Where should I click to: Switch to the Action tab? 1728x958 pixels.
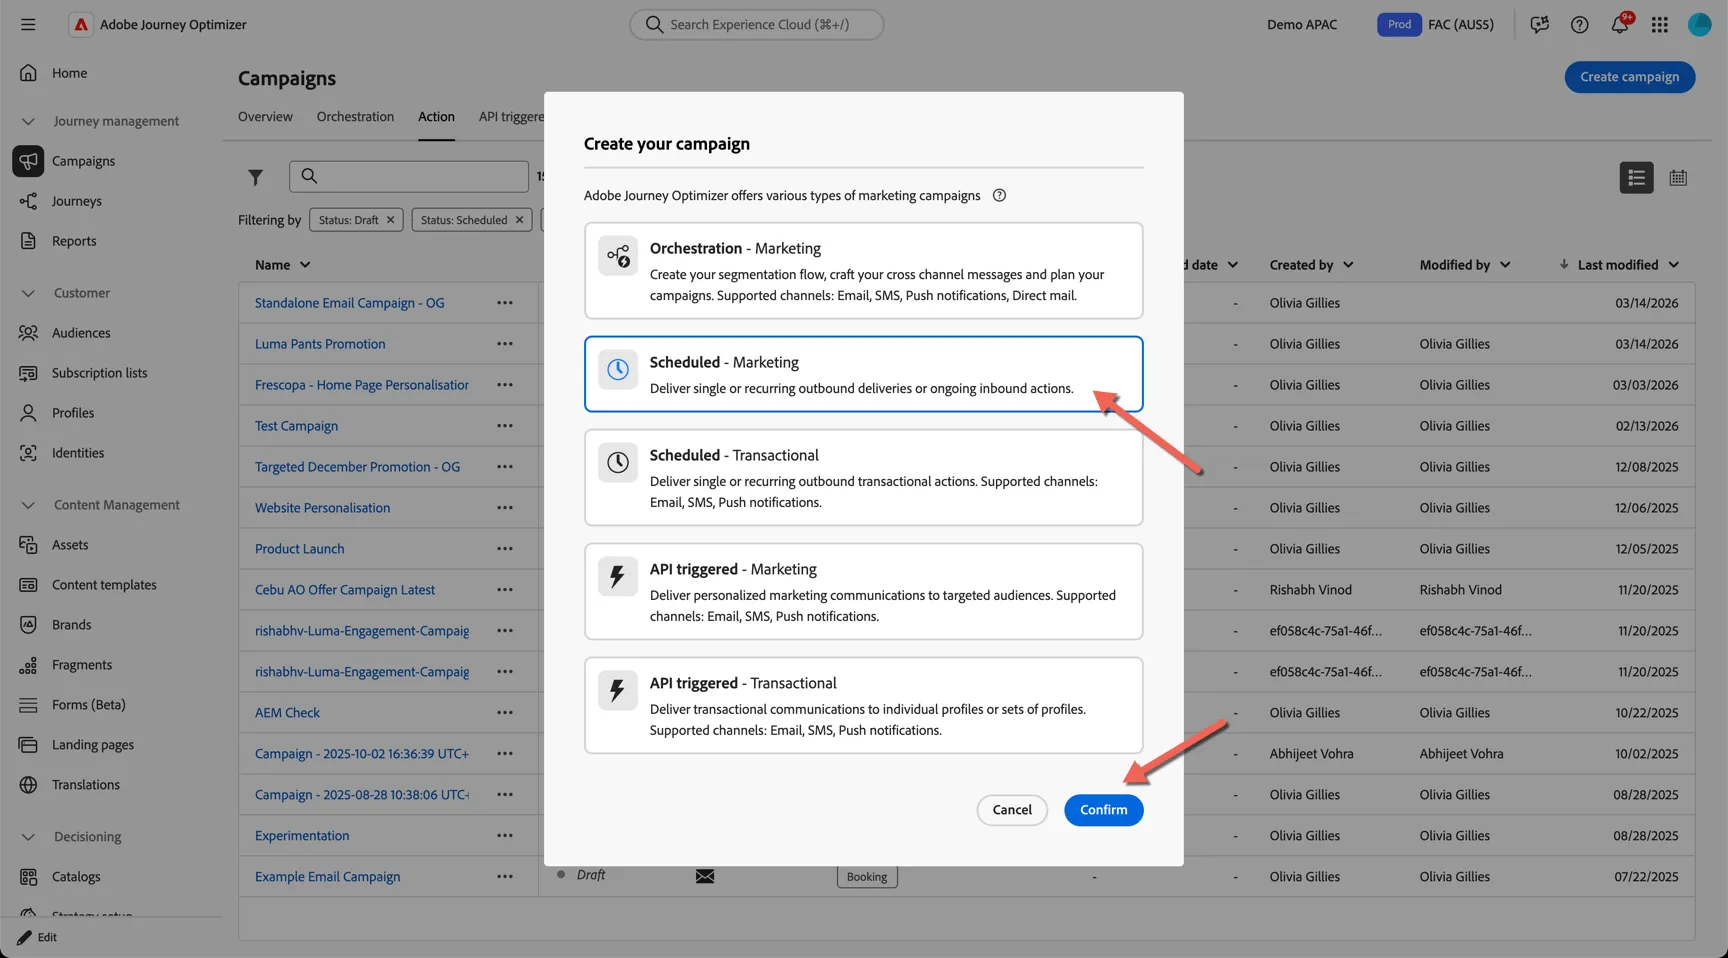pyautogui.click(x=436, y=117)
